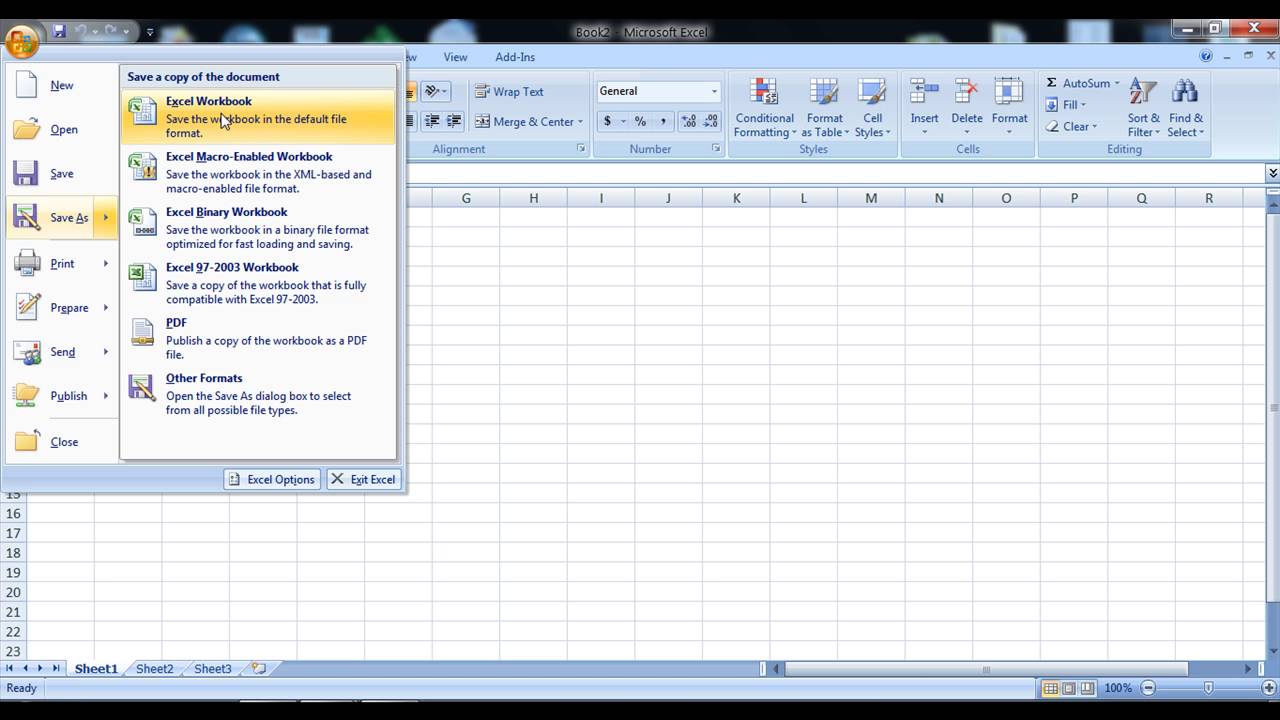Select Save in the Office menu

pyautogui.click(x=62, y=173)
